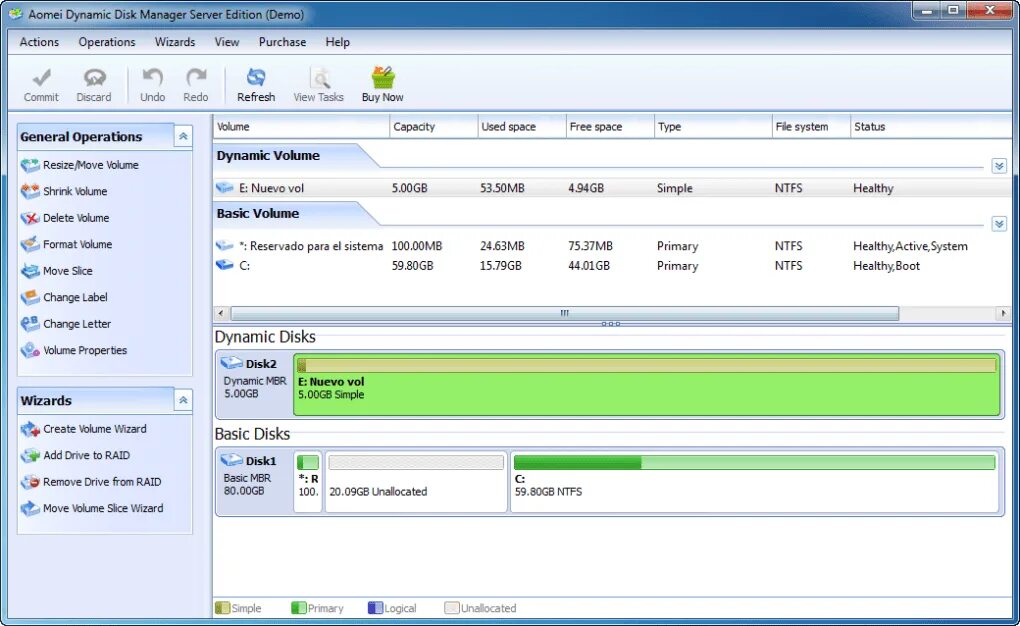
Task: Click the Volume column header
Action: click(x=301, y=126)
